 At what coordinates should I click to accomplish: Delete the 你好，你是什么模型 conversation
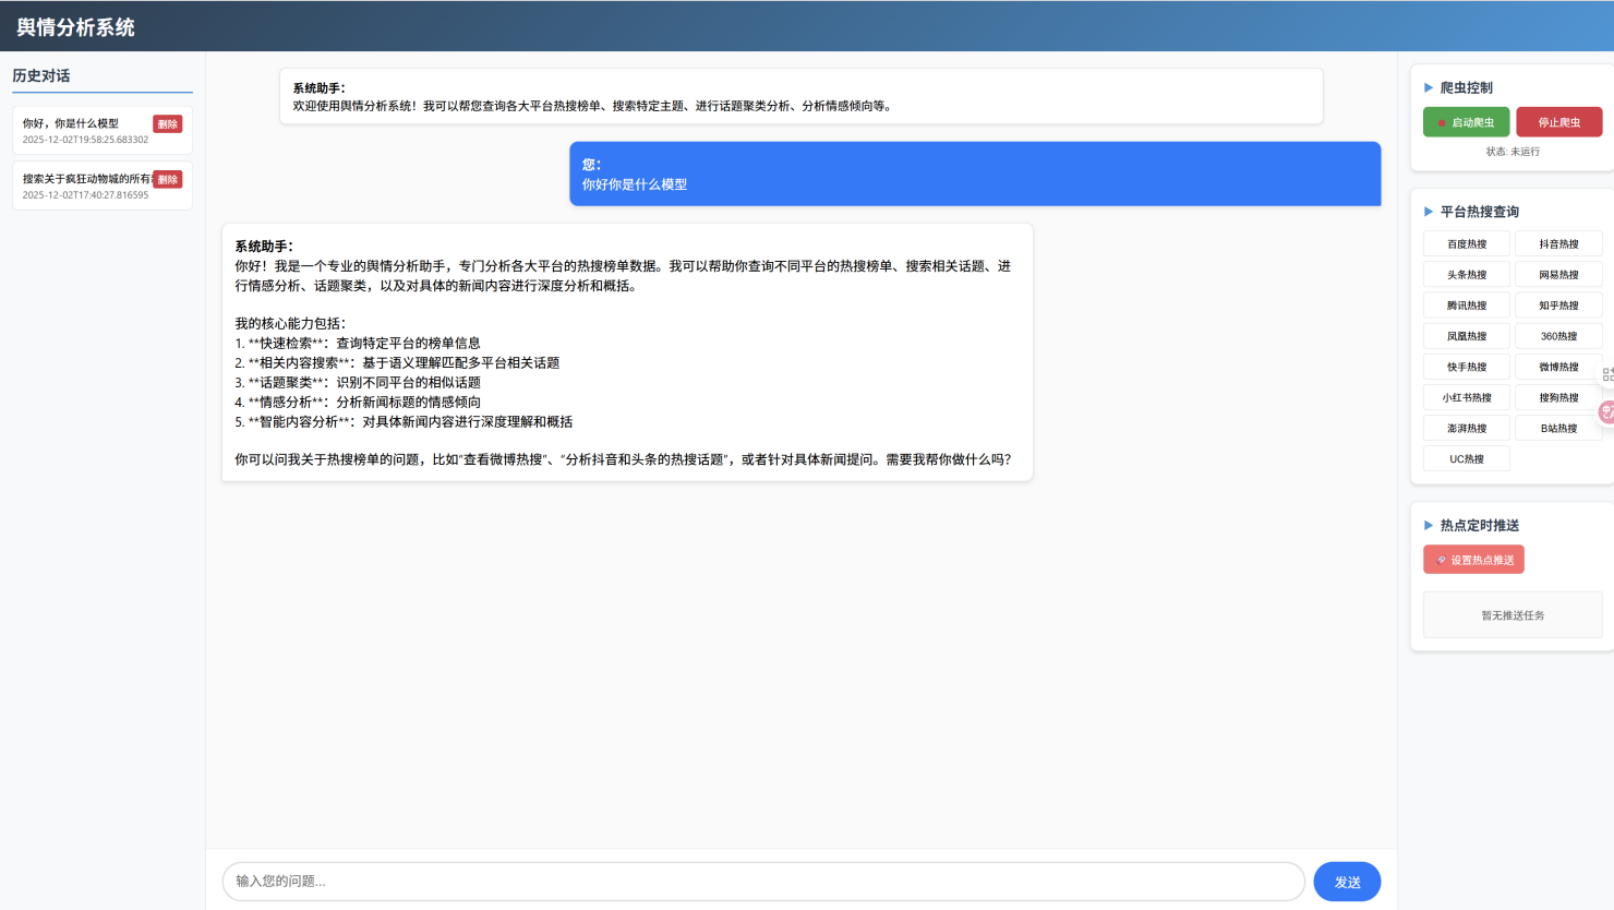pos(167,124)
